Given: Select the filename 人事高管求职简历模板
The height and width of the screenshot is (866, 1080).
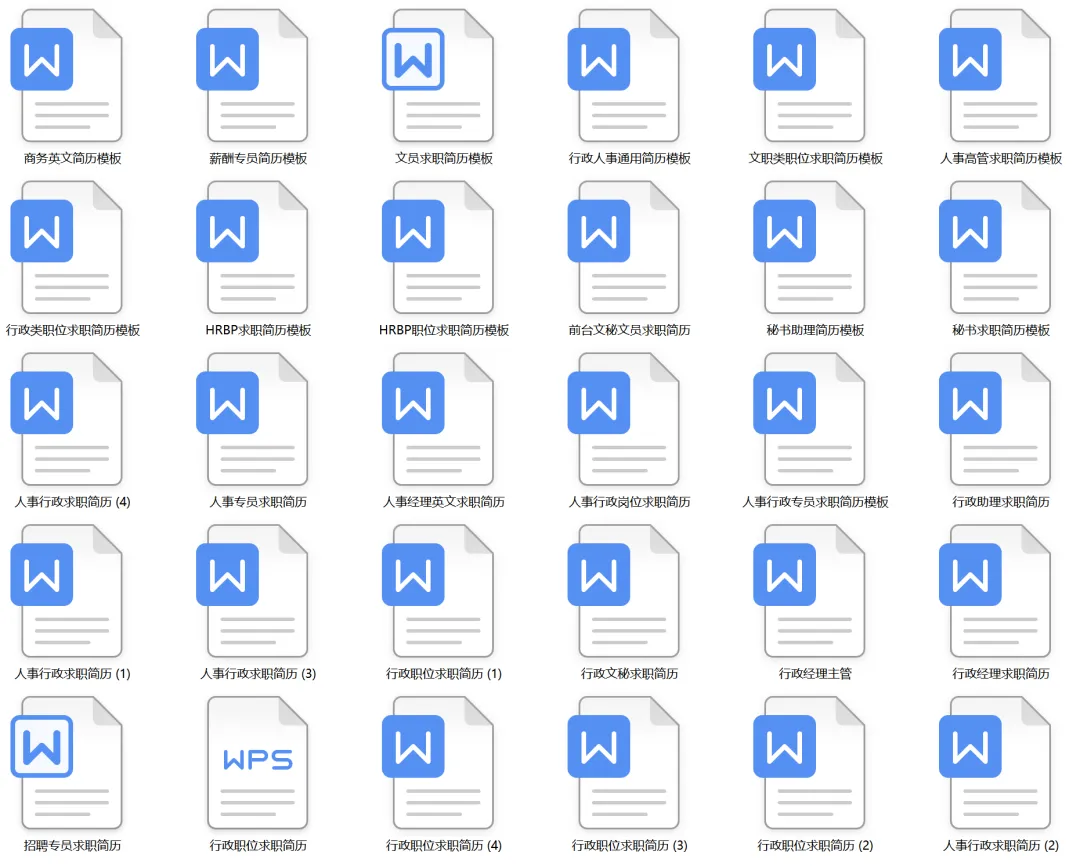Looking at the screenshot, I should 1001,158.
